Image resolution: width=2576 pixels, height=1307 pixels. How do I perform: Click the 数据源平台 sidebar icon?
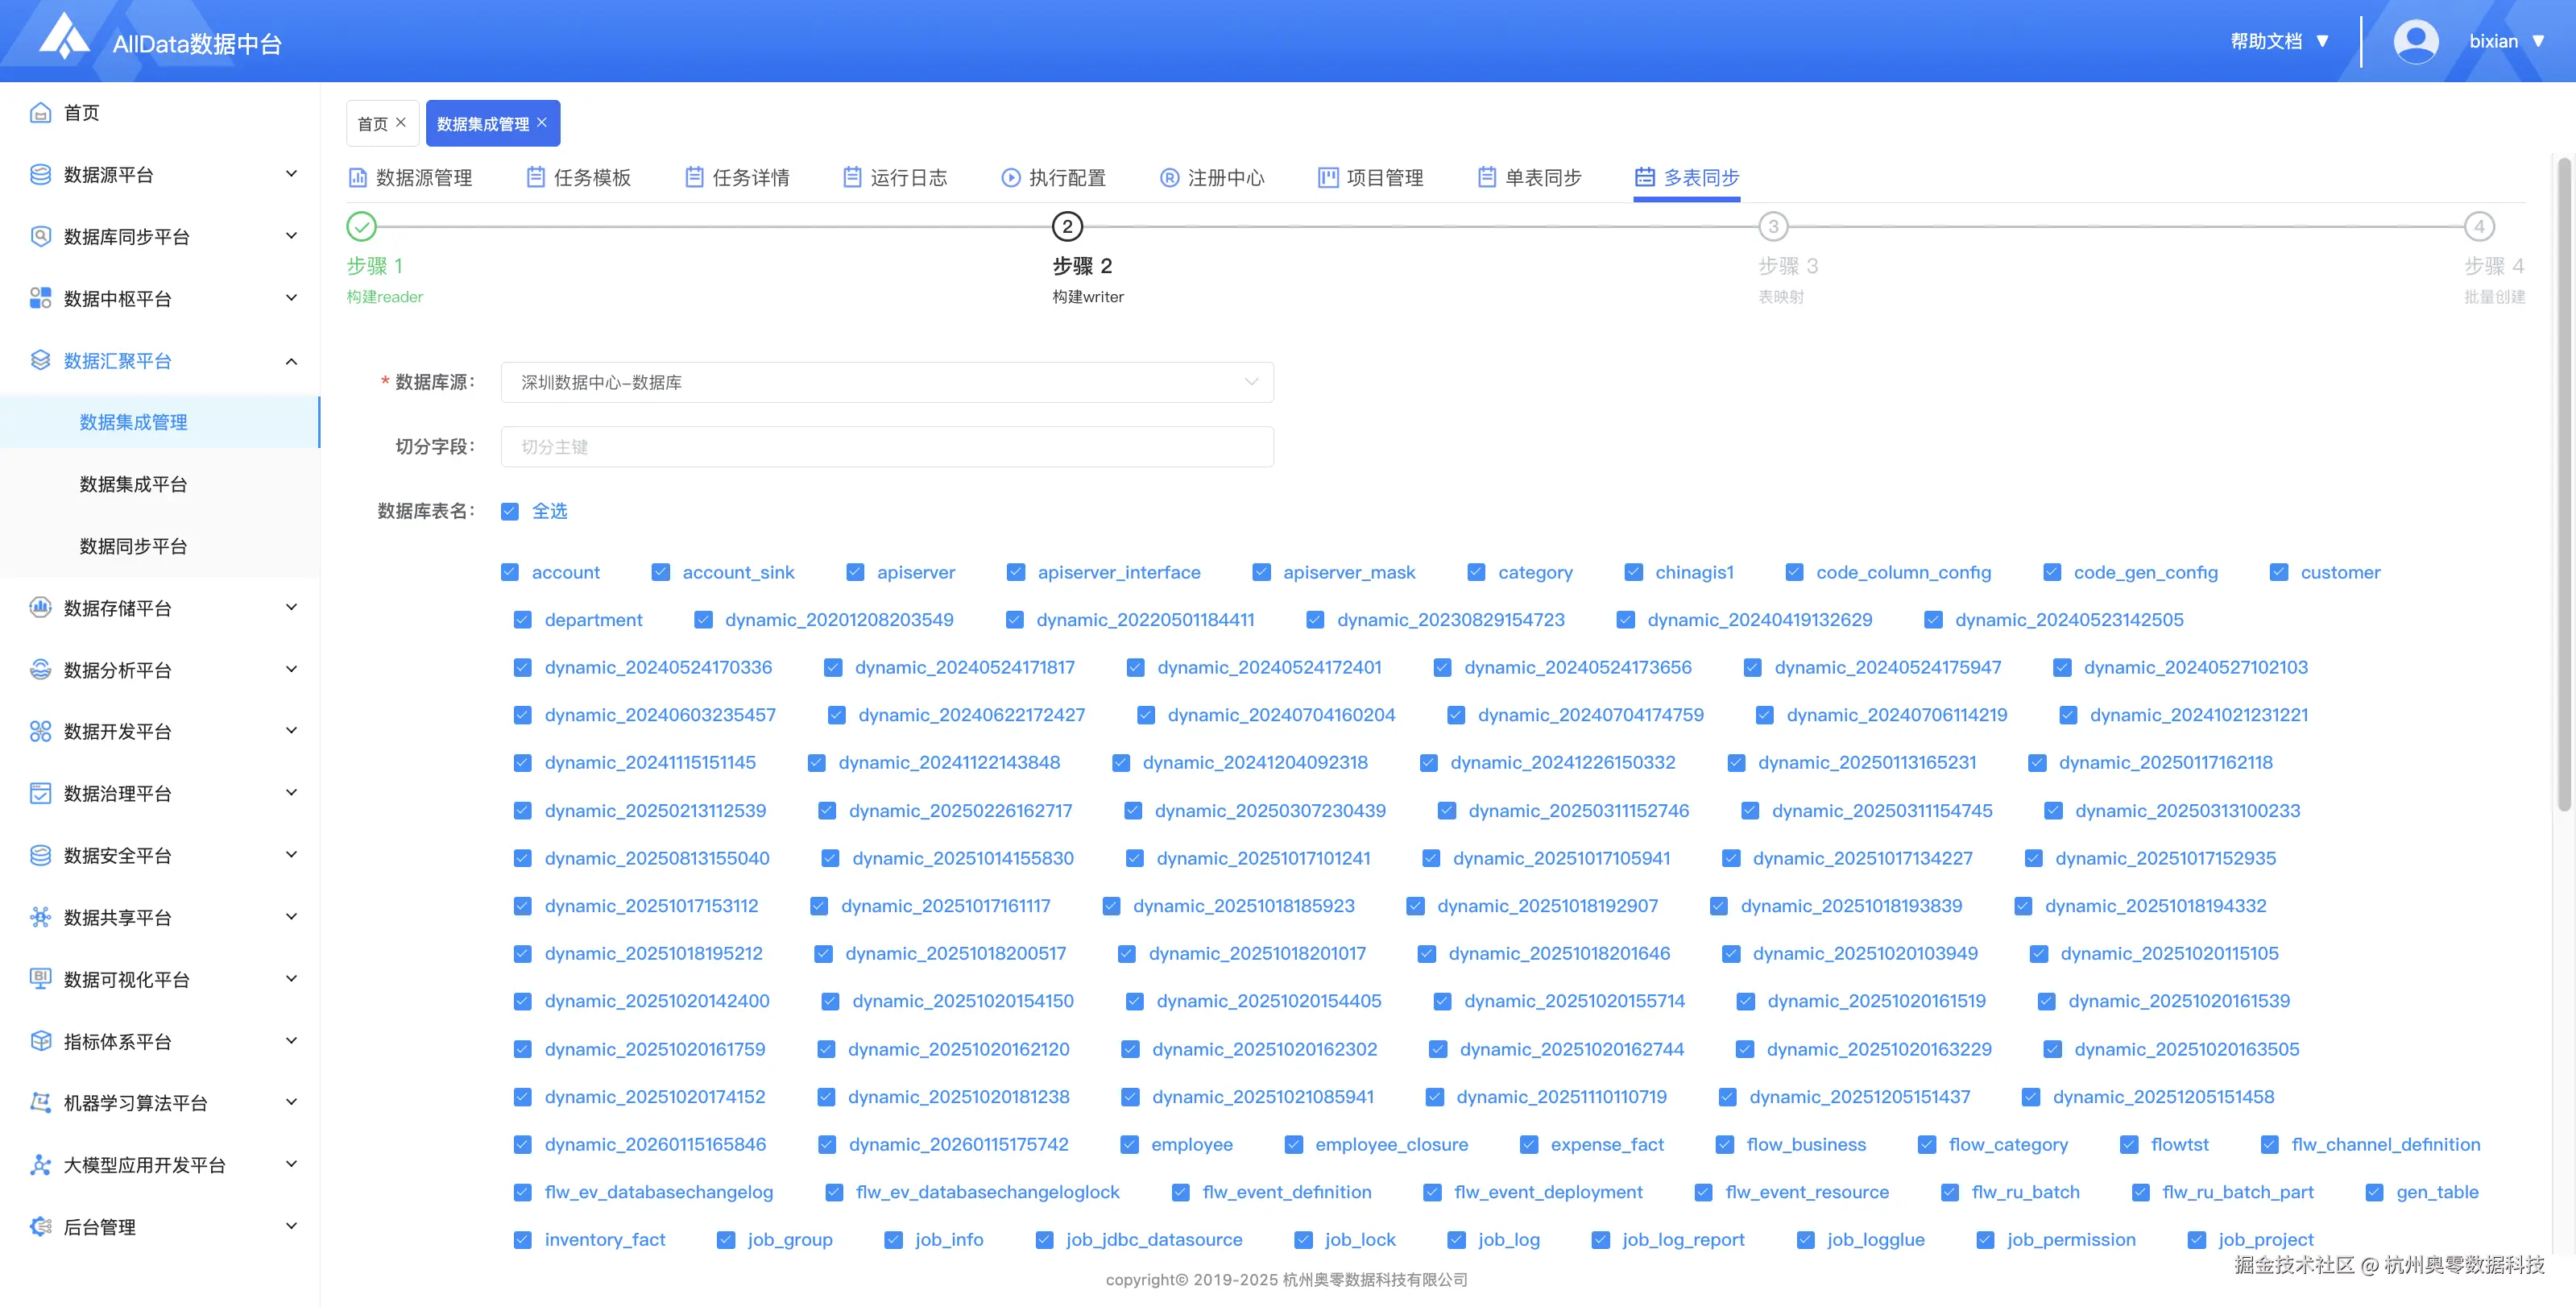click(x=40, y=175)
